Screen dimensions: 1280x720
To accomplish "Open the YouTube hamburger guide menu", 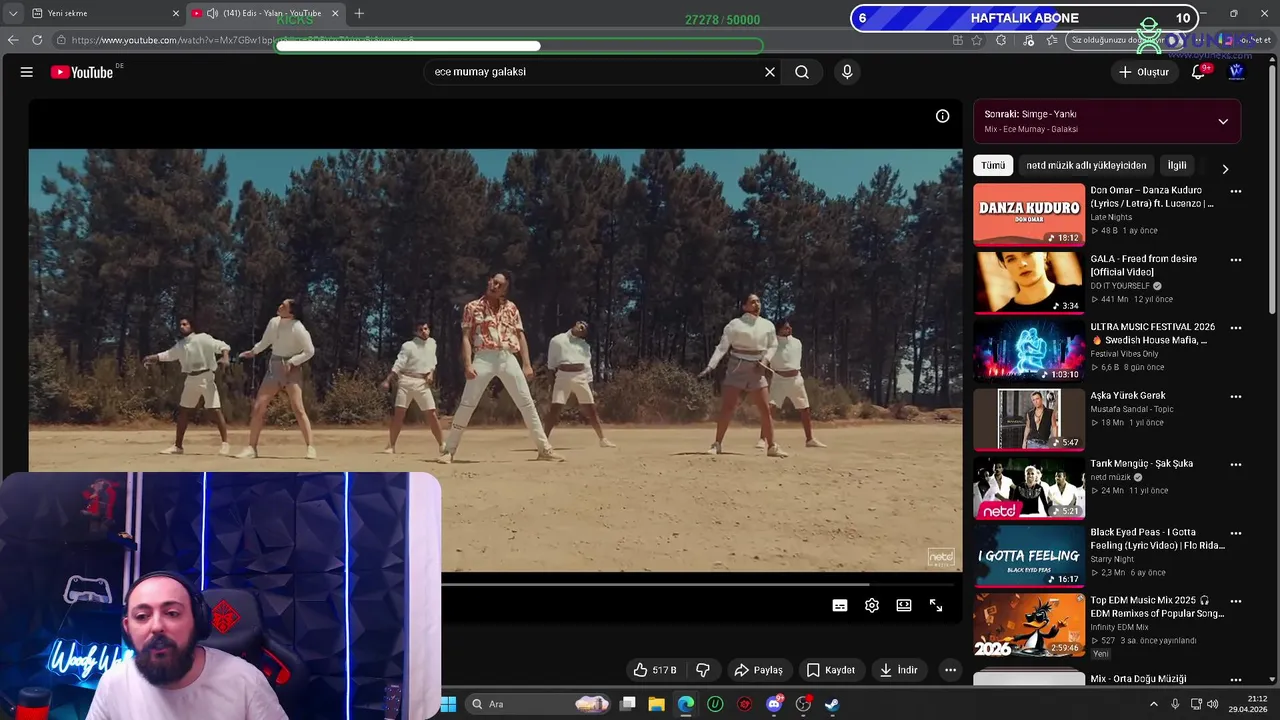I will pos(27,72).
